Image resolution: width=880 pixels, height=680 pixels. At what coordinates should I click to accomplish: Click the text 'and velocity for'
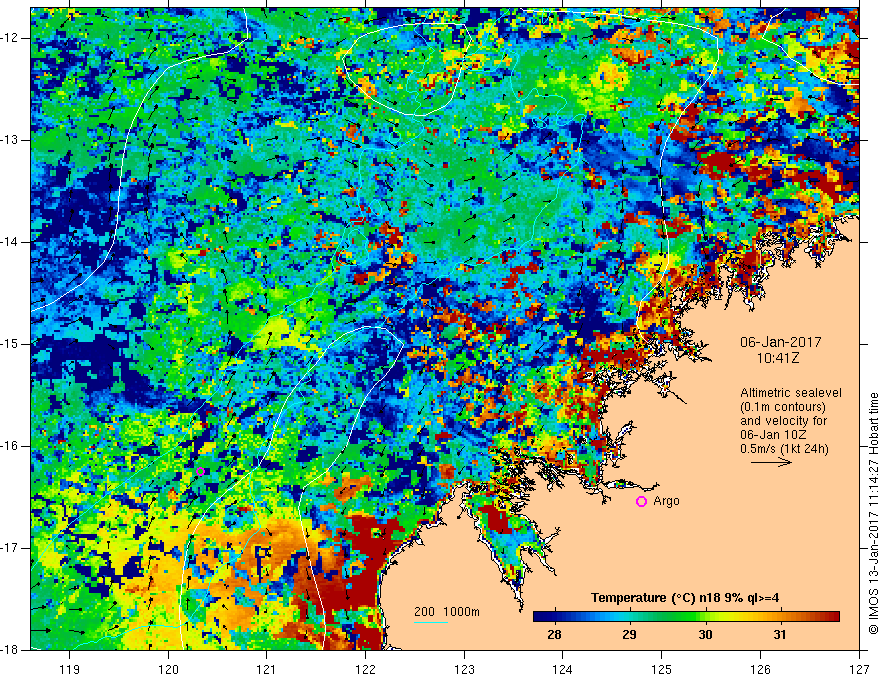783,421
